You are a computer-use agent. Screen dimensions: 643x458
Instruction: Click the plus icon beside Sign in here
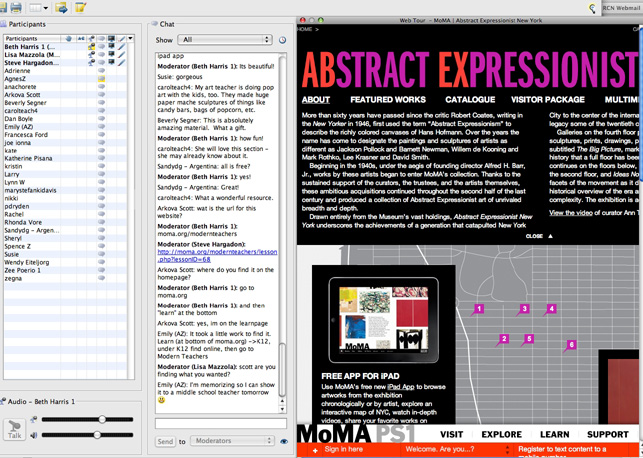pos(315,450)
